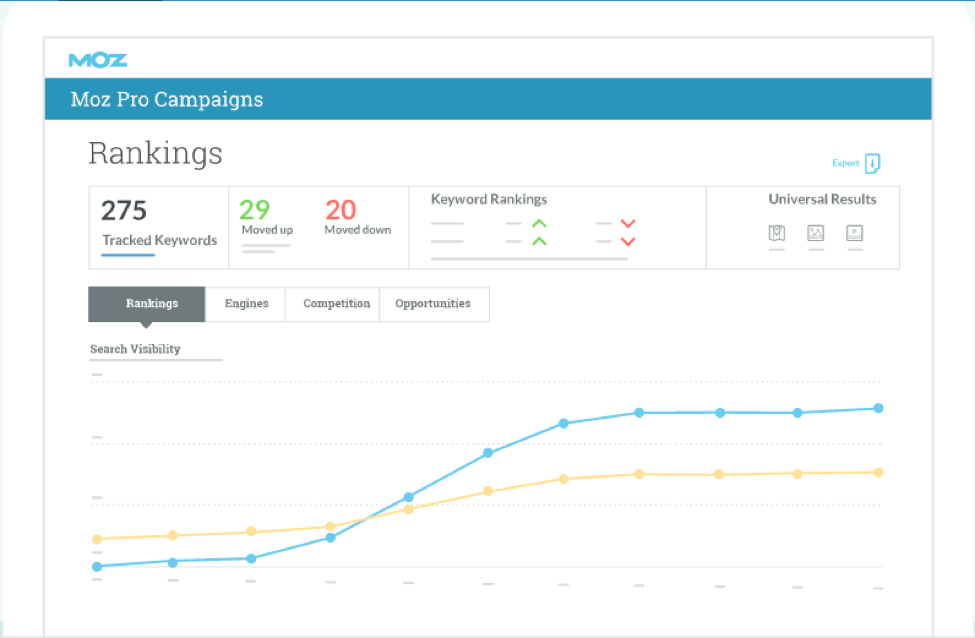
Task: Click the blue progress underline below Tracked Keywords
Action: [126, 255]
